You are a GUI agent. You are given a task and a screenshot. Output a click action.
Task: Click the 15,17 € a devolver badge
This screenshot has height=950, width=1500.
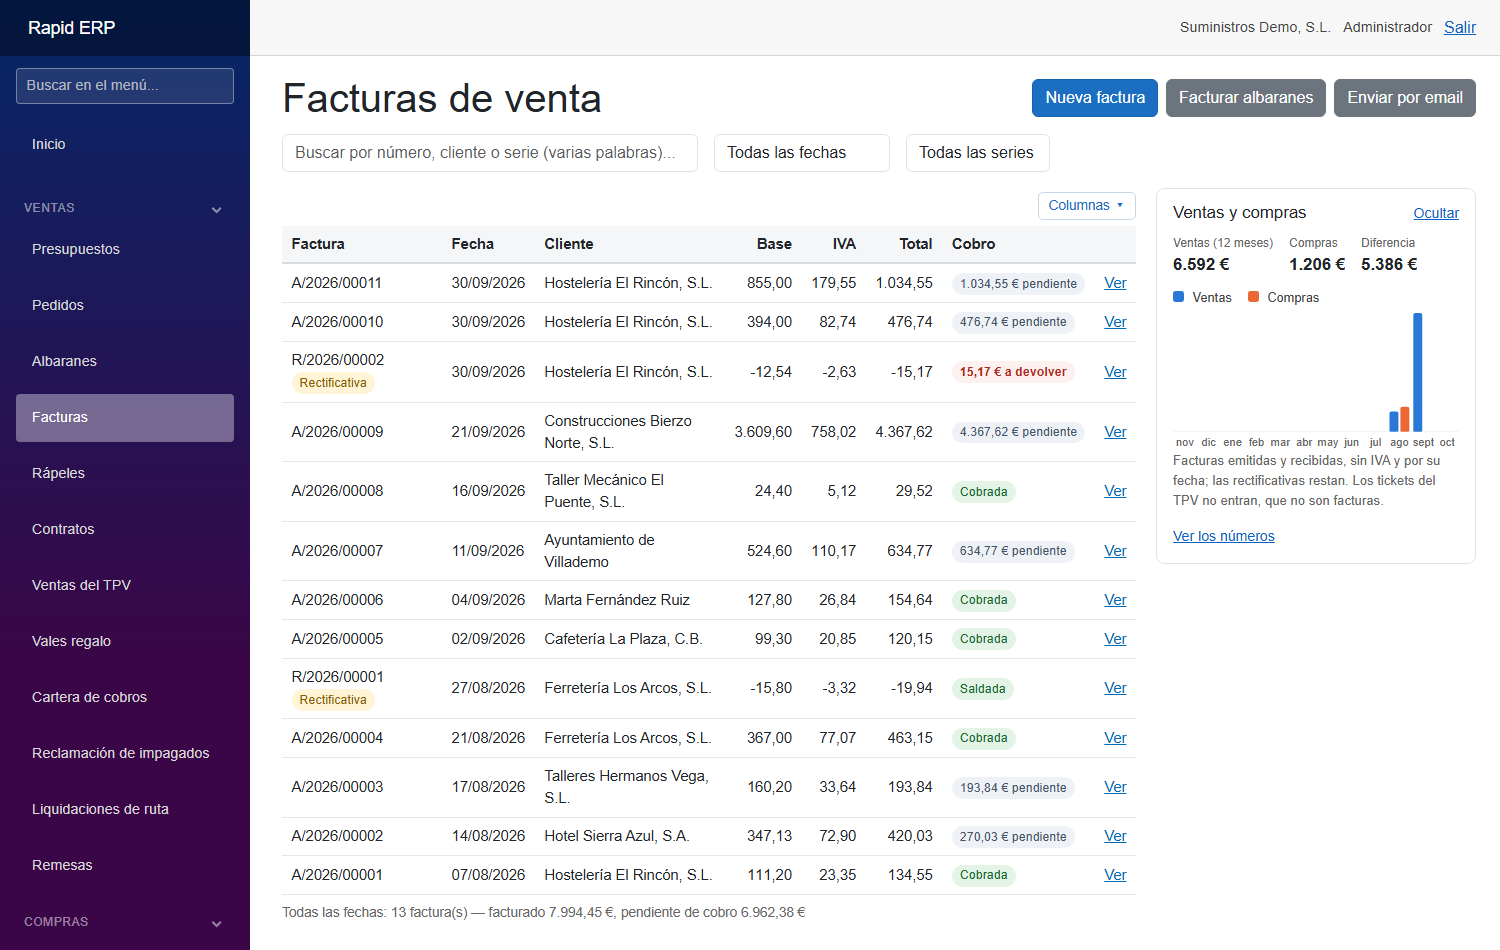pos(1013,372)
